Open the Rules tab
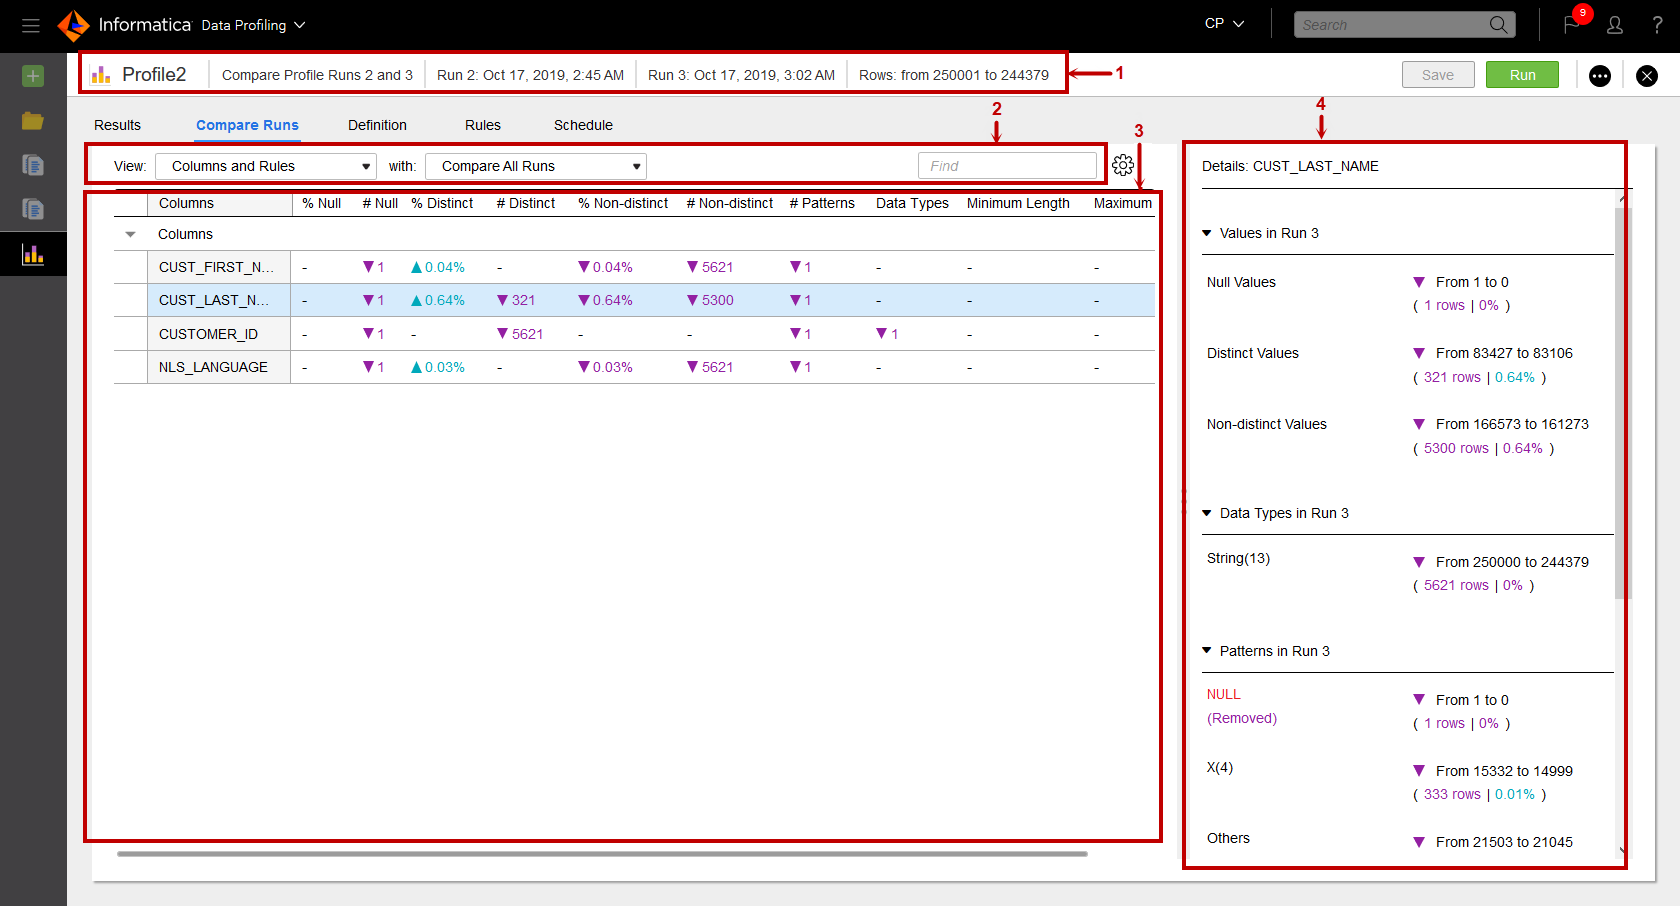1680x906 pixels. click(x=483, y=125)
